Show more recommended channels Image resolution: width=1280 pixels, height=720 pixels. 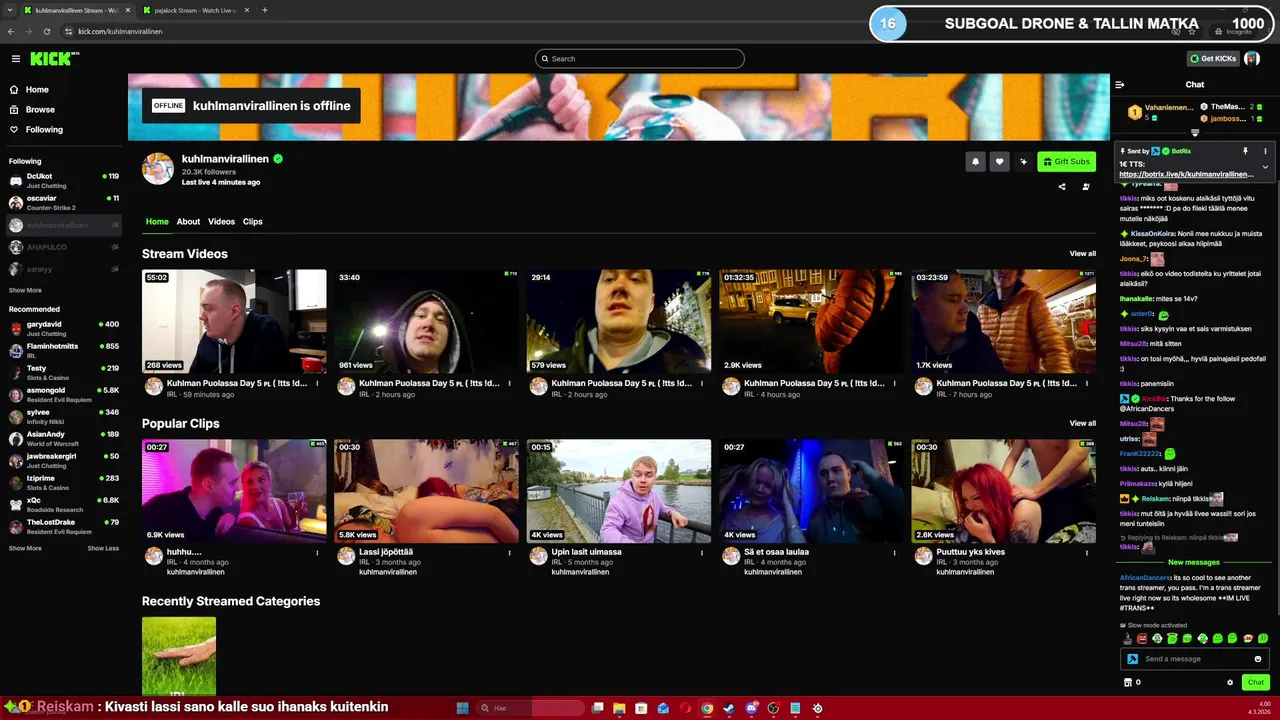tap(25, 548)
